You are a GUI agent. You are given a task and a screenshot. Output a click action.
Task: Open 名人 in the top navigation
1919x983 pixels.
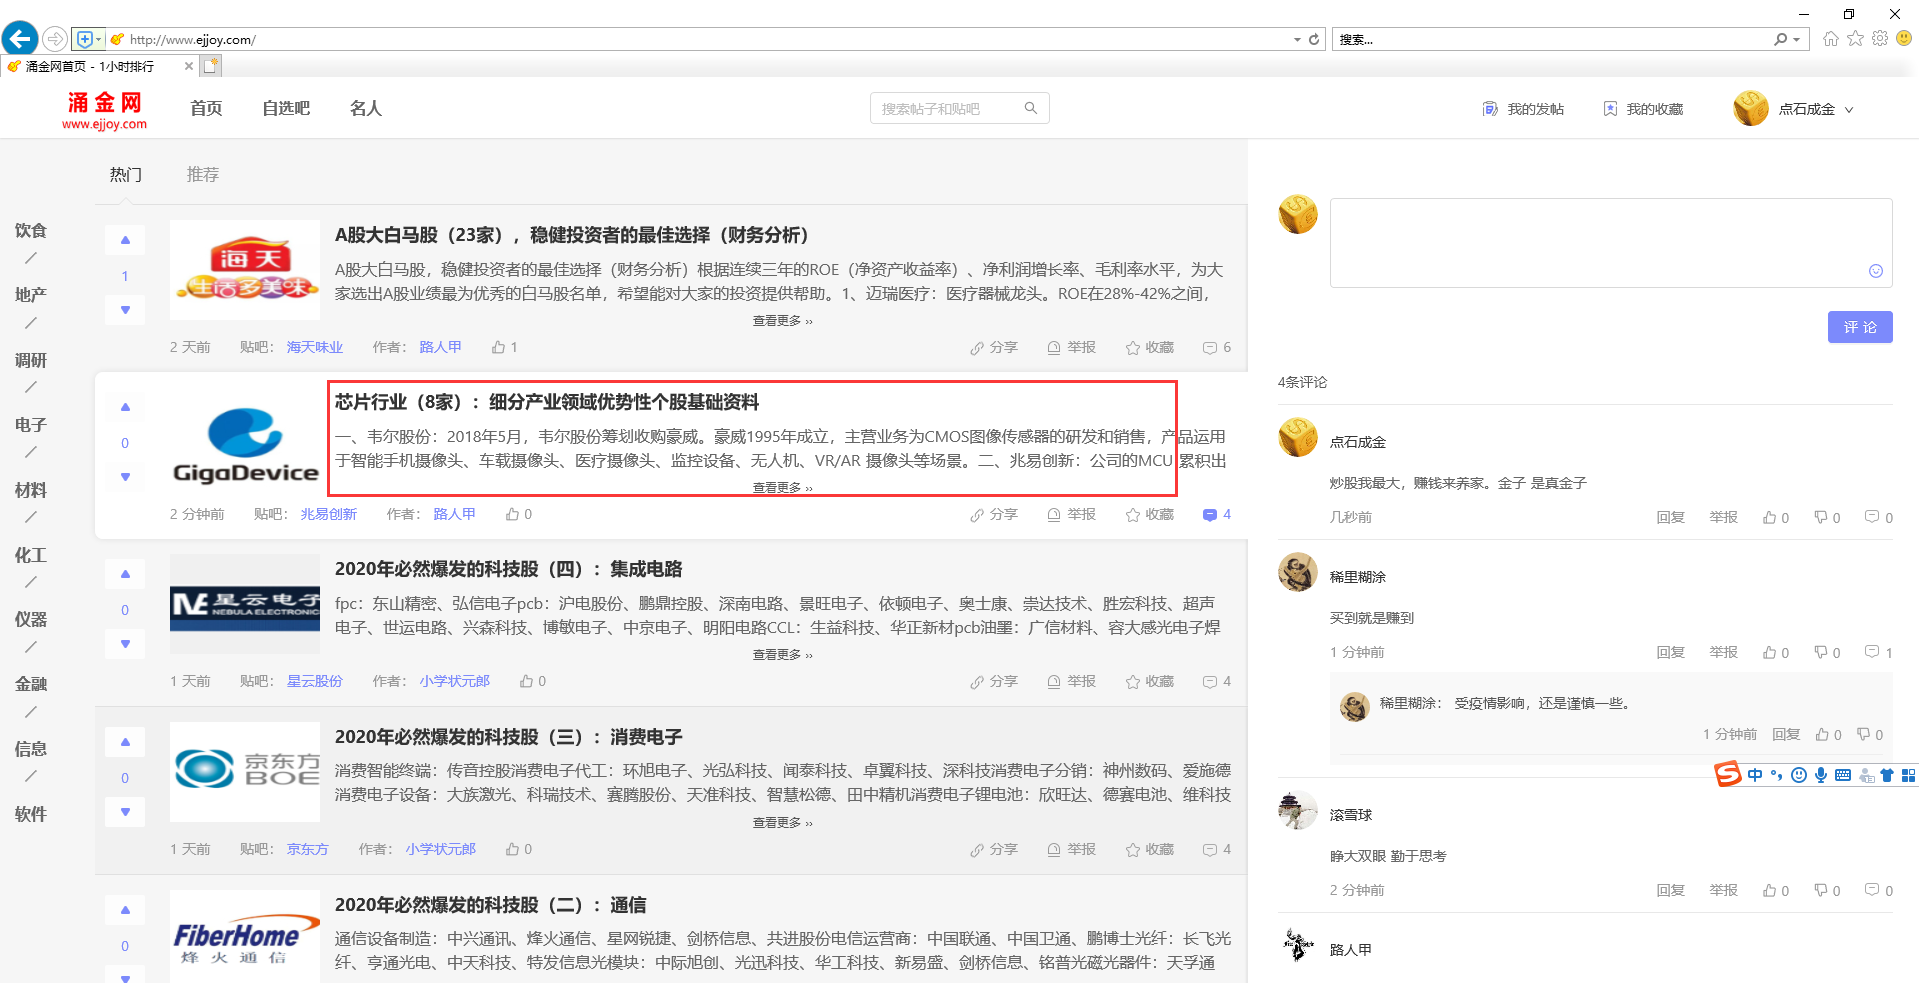click(366, 108)
